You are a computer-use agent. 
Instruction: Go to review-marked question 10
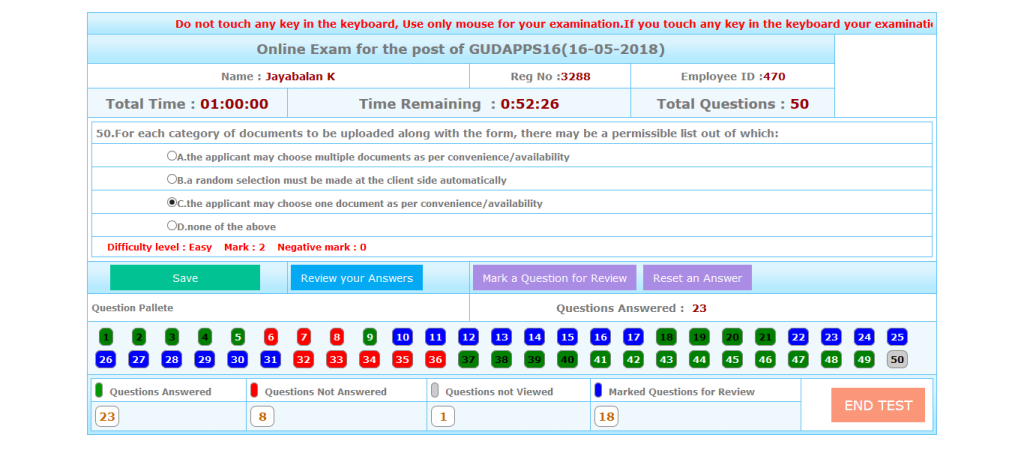[x=402, y=337]
